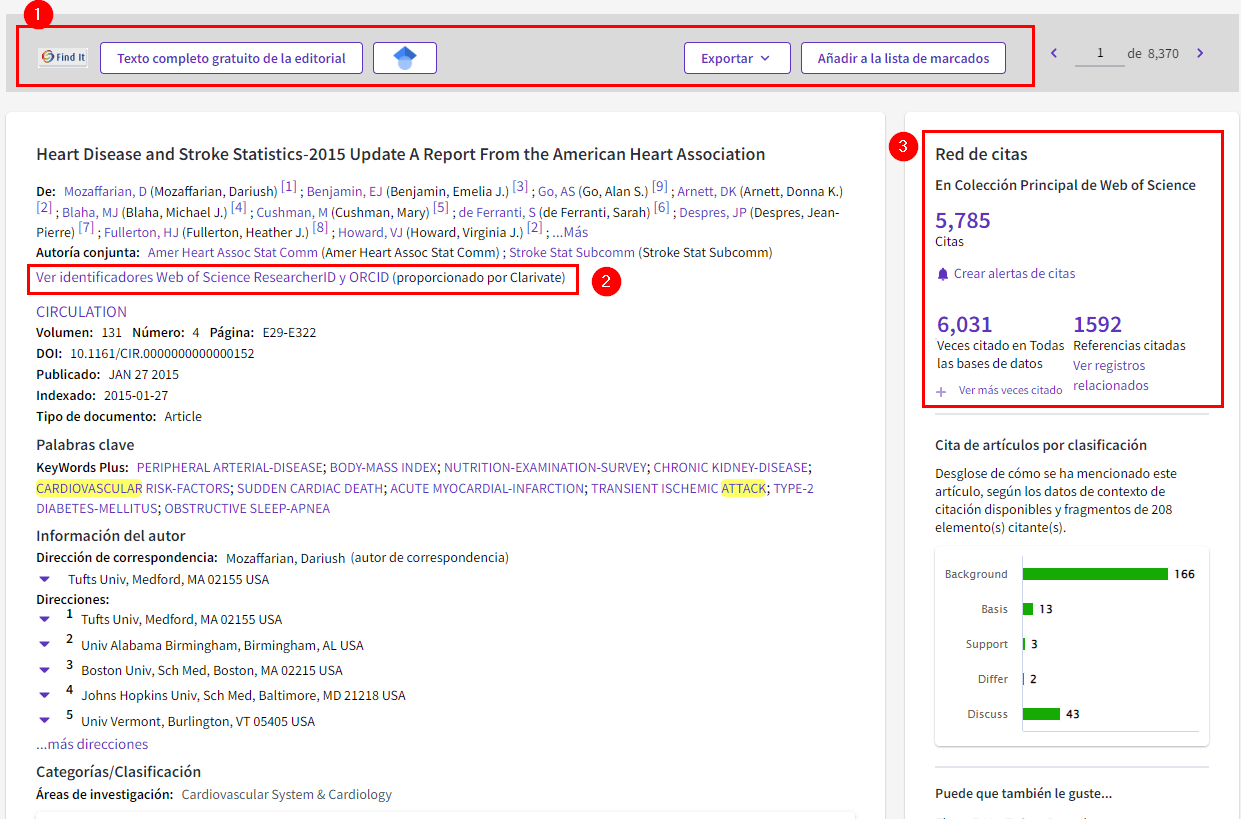Click Añadir a la lista de marcados
The height and width of the screenshot is (819, 1241).
tap(903, 58)
